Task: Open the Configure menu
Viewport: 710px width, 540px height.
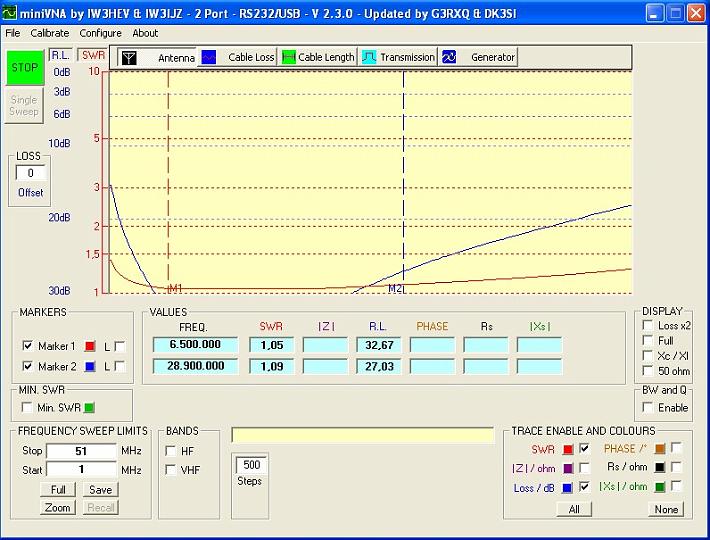Action: point(100,33)
